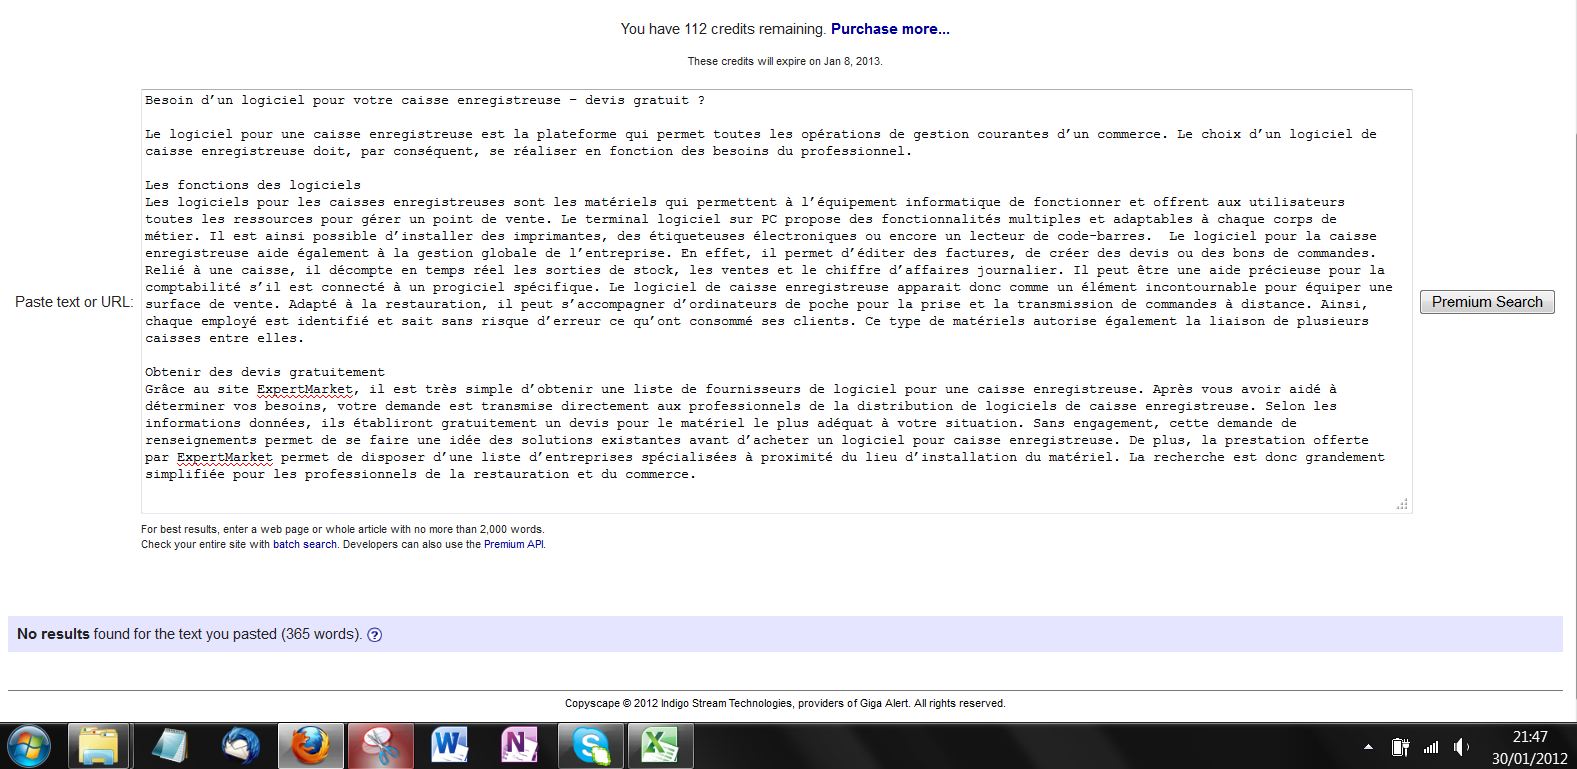Viewport: 1577px width, 769px height.
Task: Open Windows Explorer from the taskbar
Action: 99,746
